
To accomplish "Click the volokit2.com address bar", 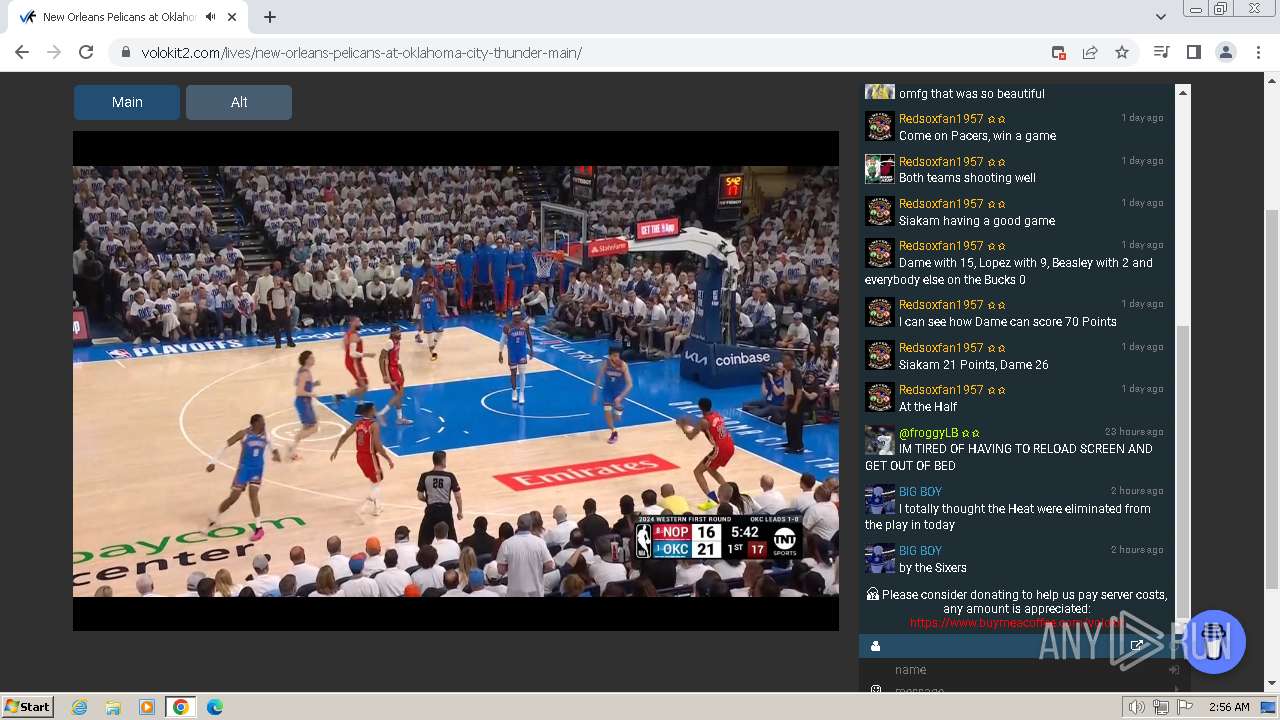I will (580, 52).
